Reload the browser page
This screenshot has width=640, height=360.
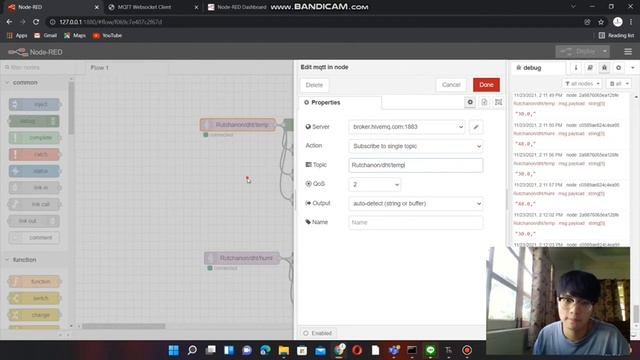[36, 22]
